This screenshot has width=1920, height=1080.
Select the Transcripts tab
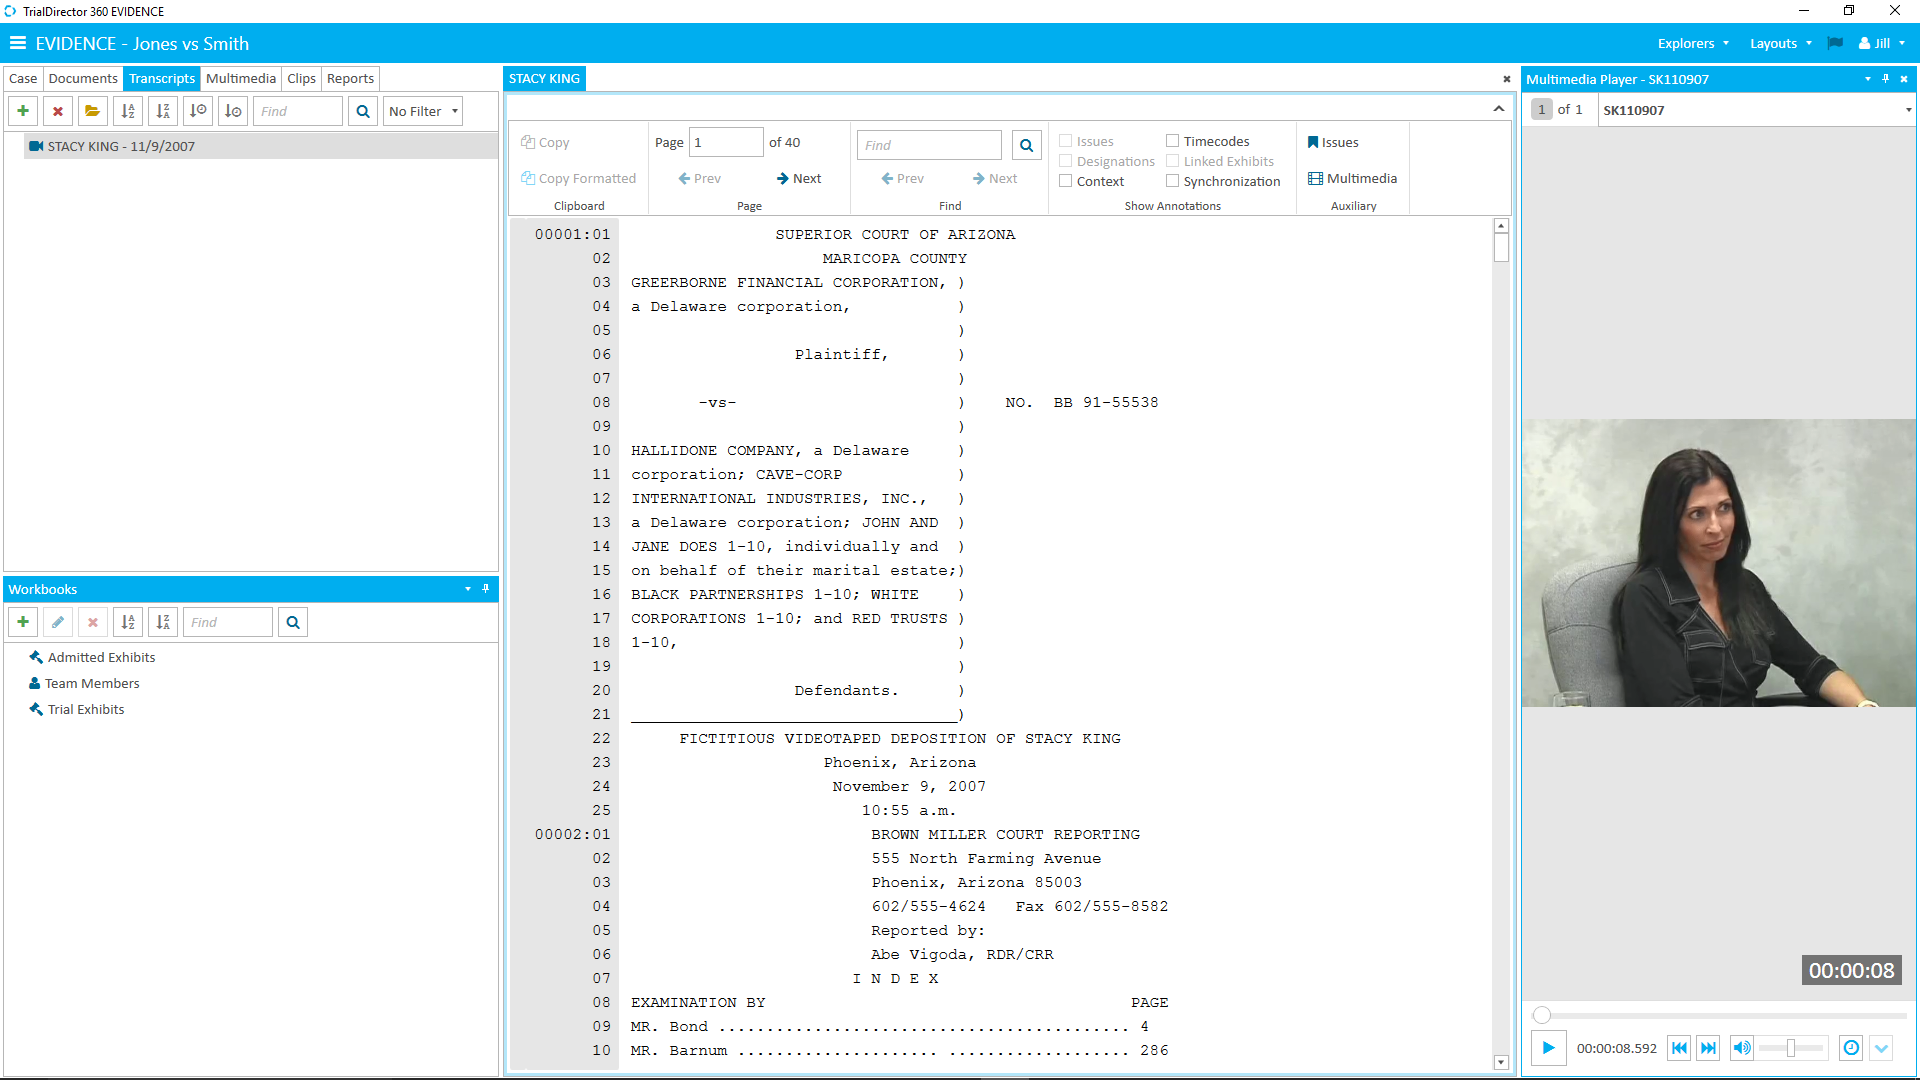coord(162,78)
